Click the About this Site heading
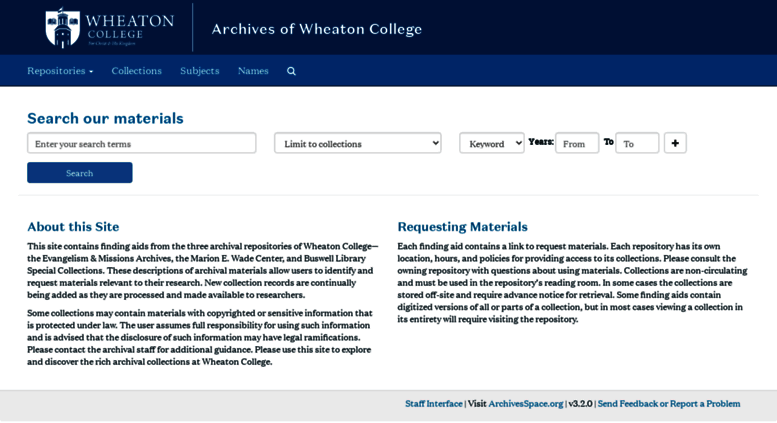 click(x=73, y=227)
